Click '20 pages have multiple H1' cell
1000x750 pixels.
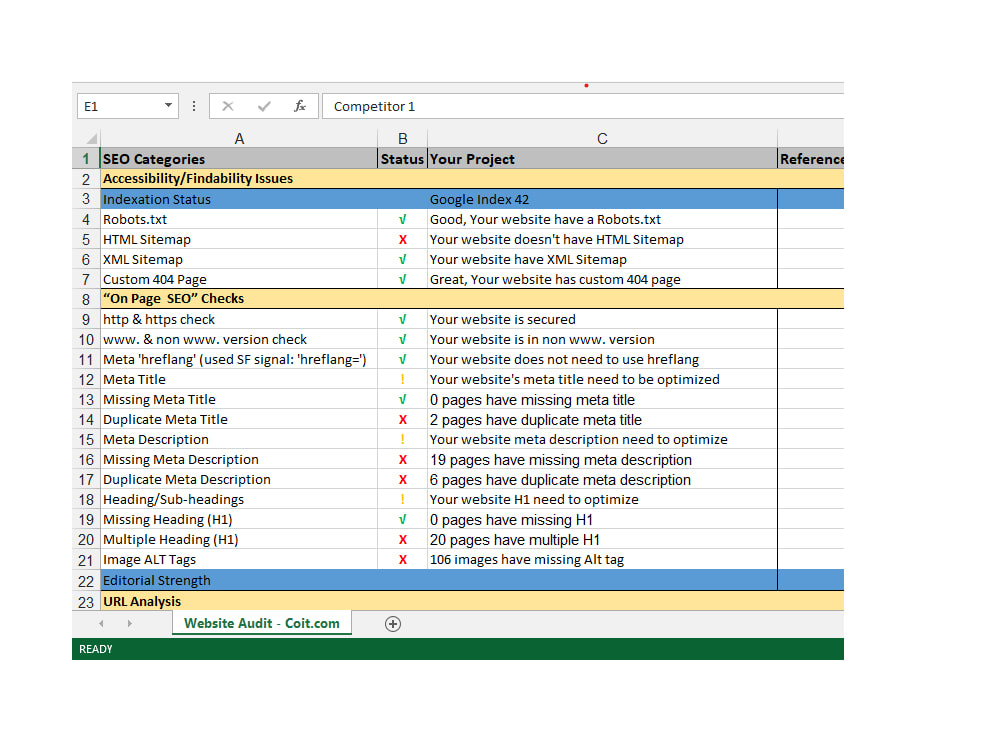point(602,540)
